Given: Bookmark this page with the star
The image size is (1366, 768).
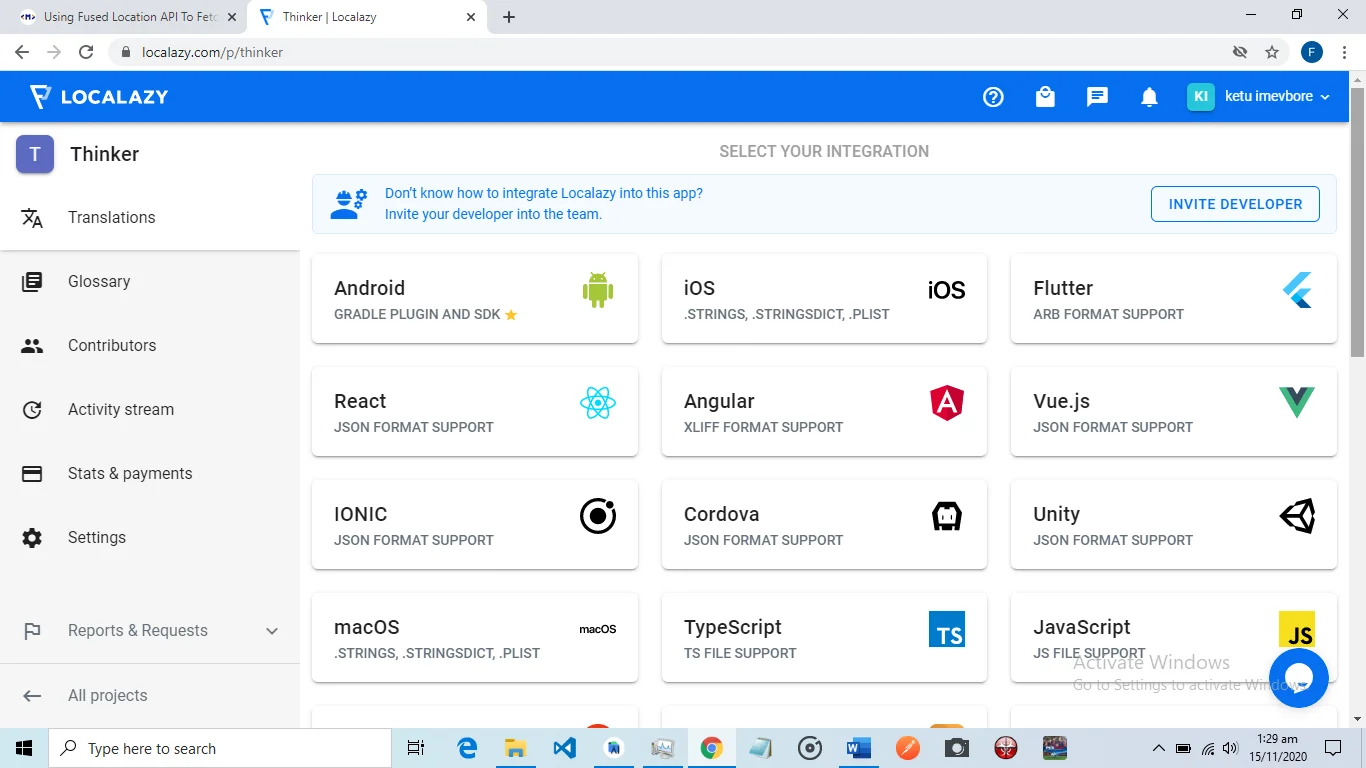Looking at the screenshot, I should pos(1272,52).
